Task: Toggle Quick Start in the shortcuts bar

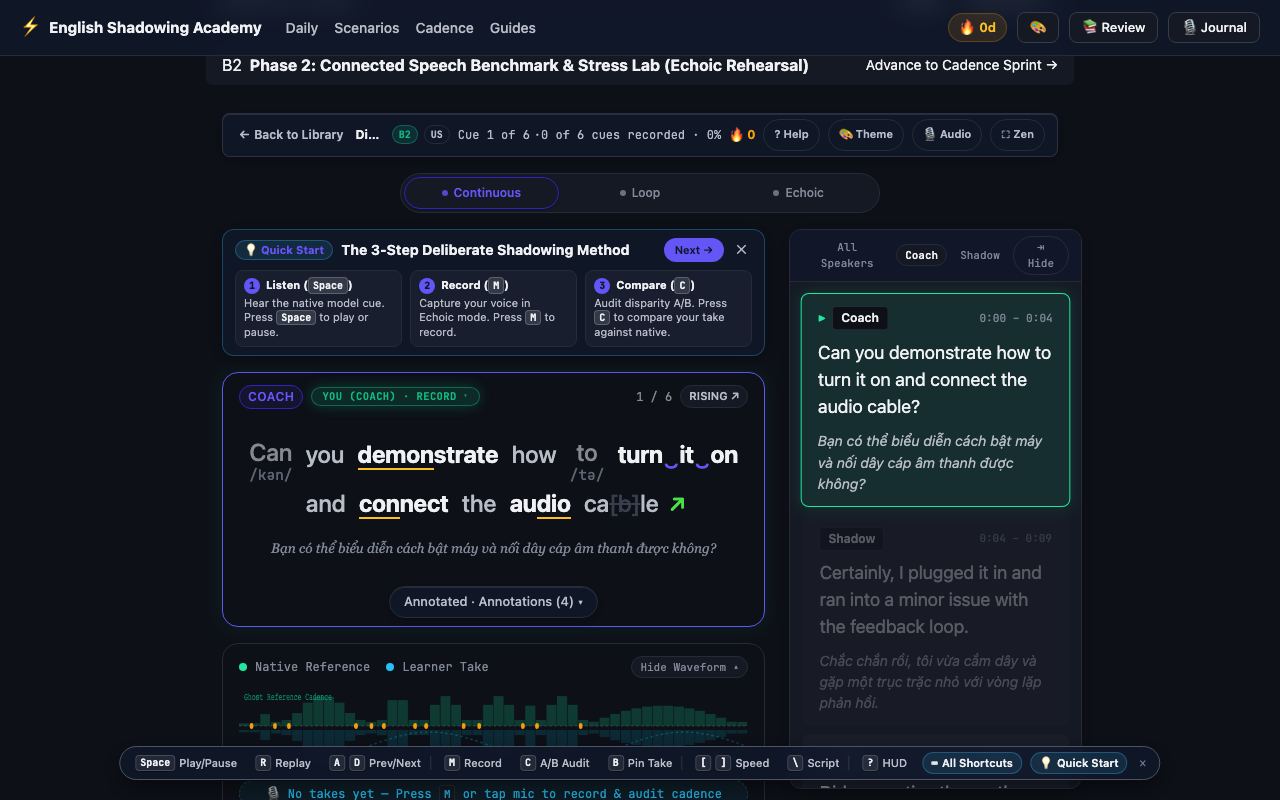Action: pyautogui.click(x=1079, y=763)
